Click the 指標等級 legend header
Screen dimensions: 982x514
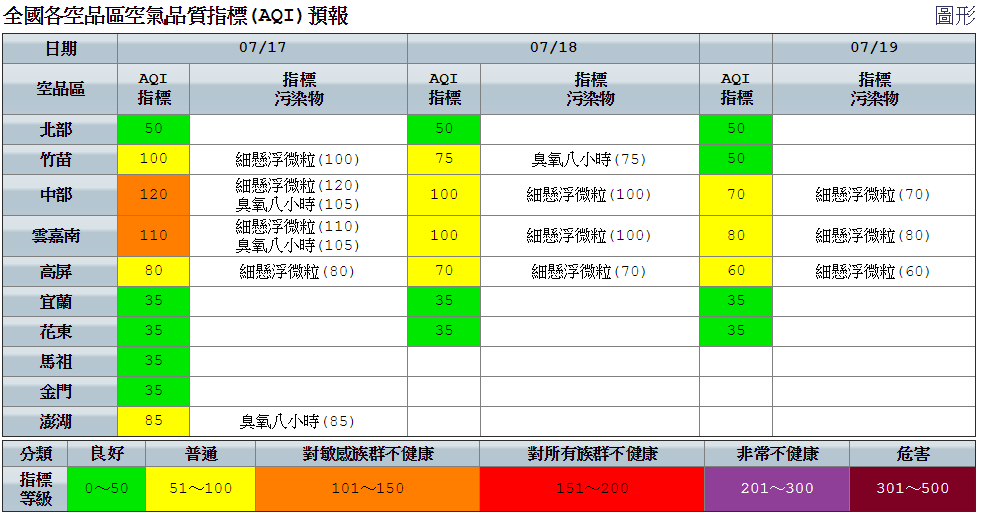coord(36,488)
